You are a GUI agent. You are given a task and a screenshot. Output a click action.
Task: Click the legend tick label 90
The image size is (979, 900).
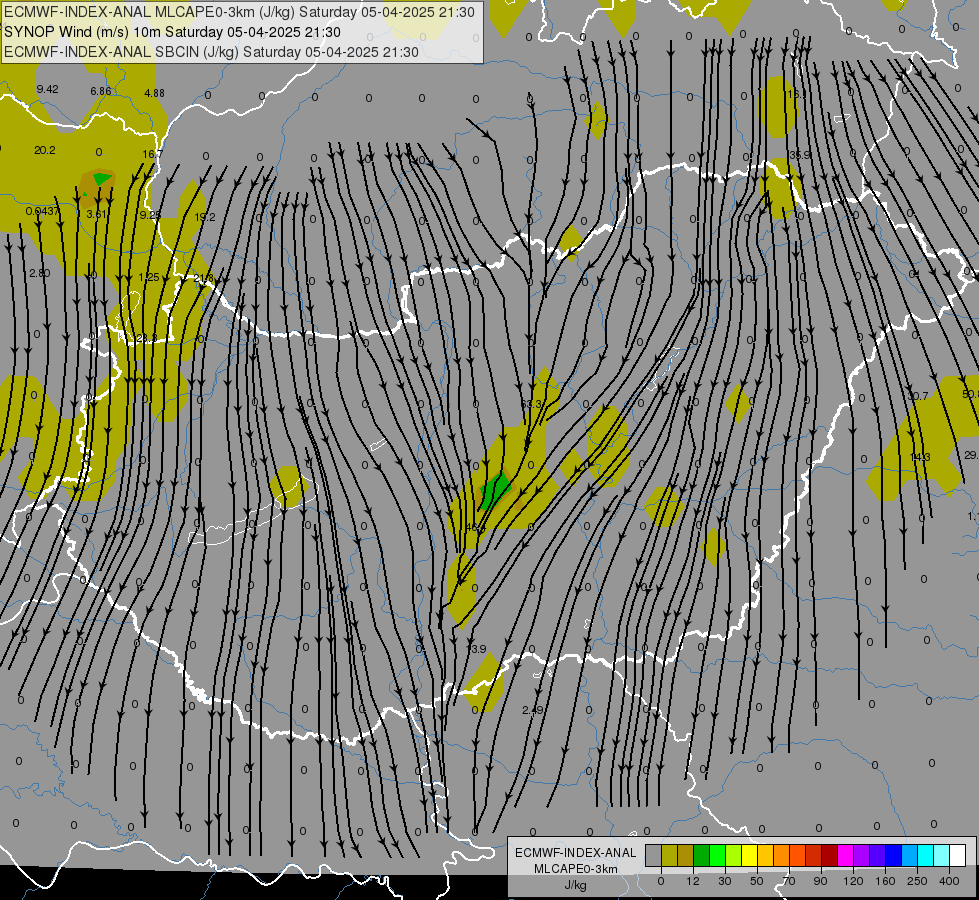[820, 881]
